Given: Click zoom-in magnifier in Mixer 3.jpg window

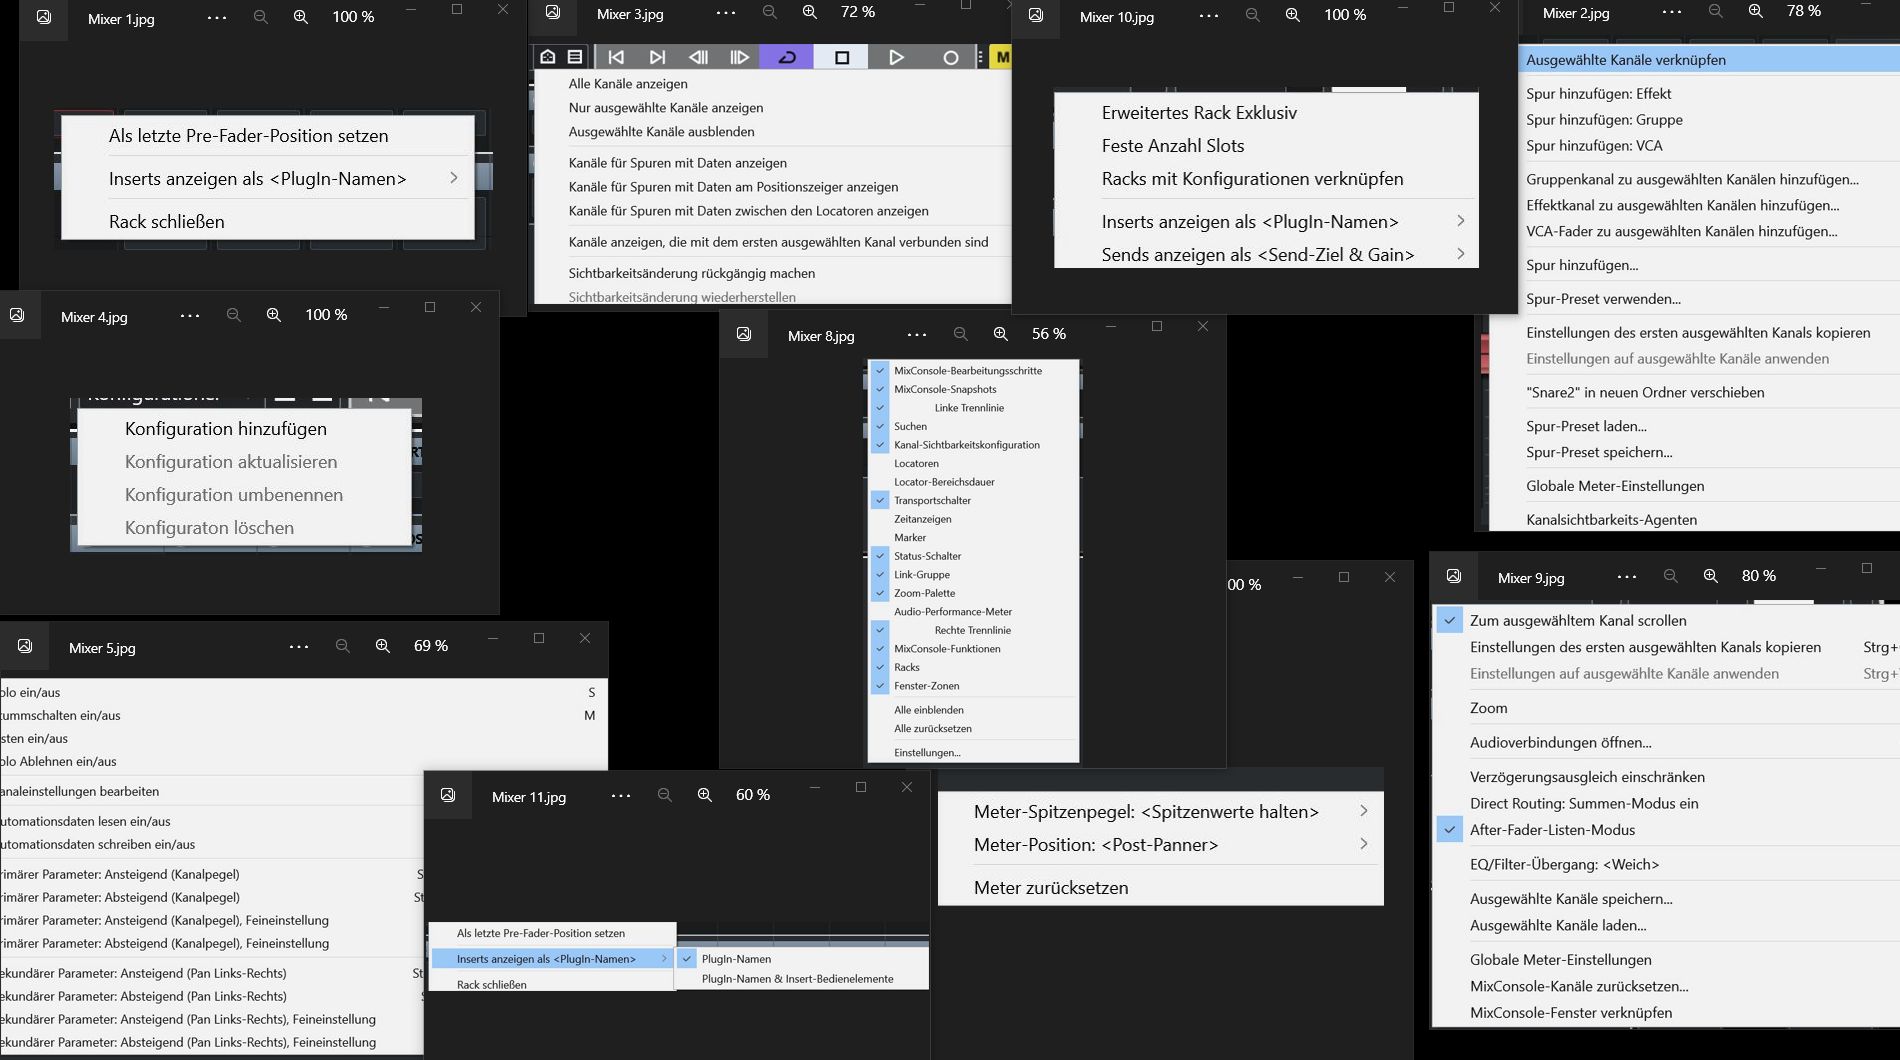Looking at the screenshot, I should click(x=810, y=13).
